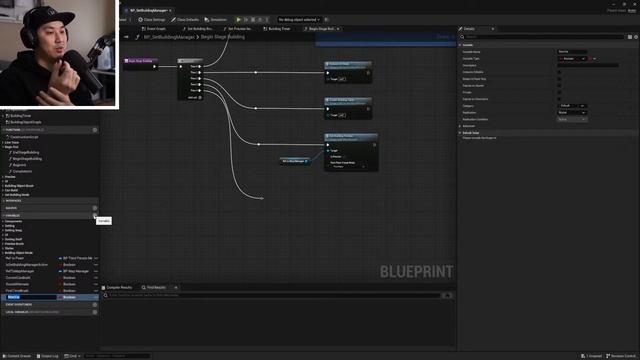Toggle eye icon on Ref to Pawn row

(x=96, y=258)
